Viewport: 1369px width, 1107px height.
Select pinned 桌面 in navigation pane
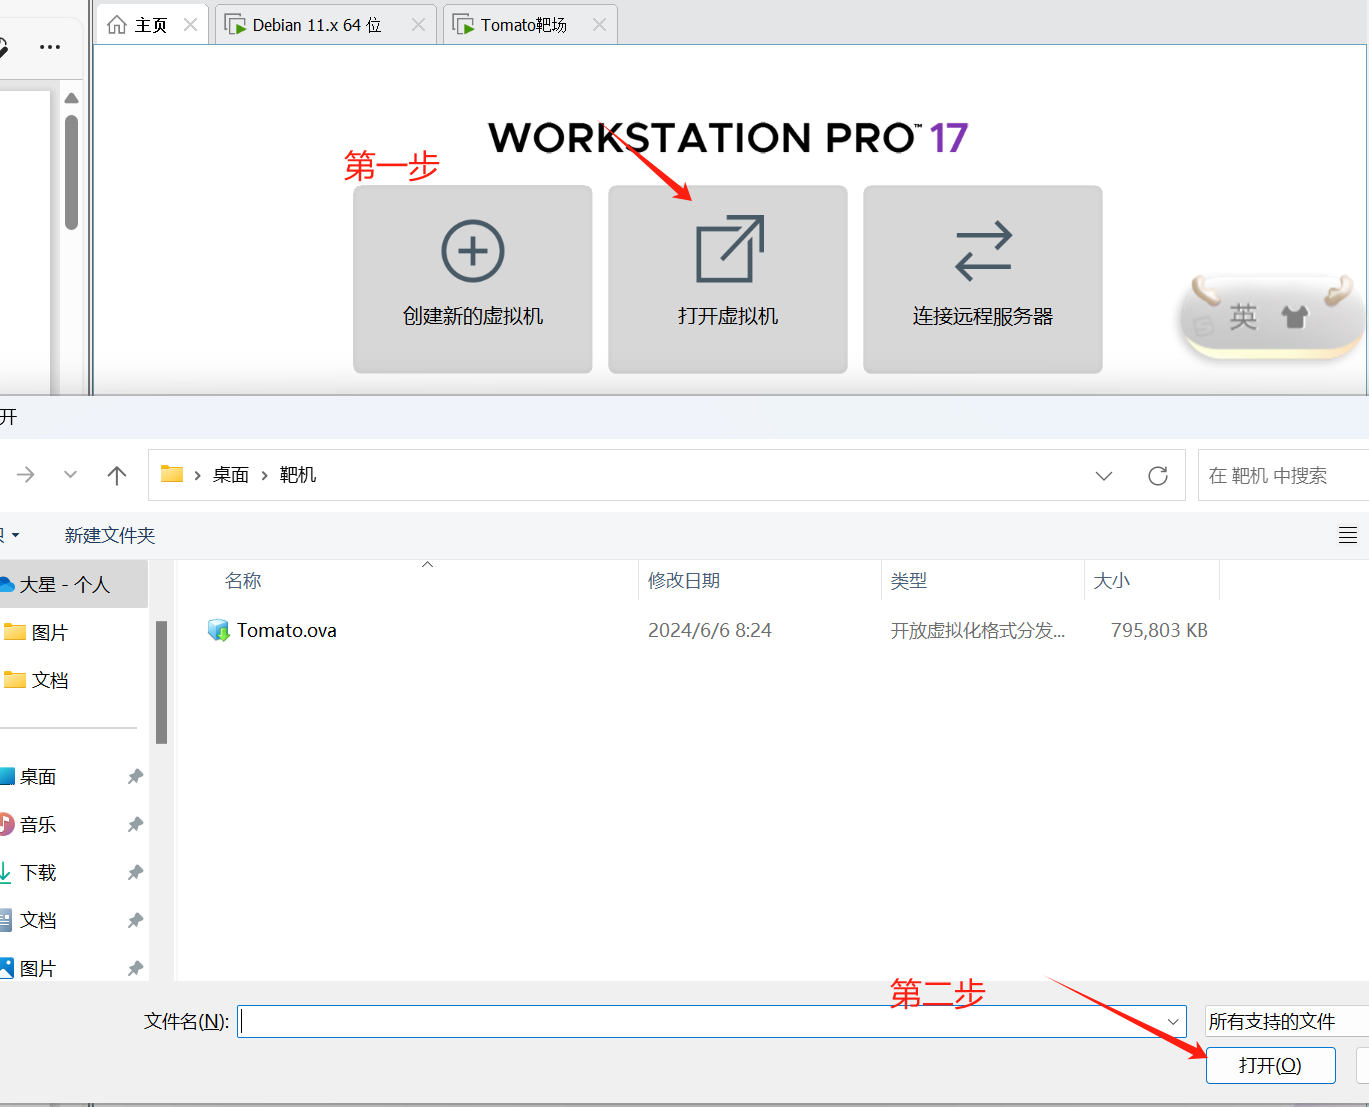pos(38,777)
